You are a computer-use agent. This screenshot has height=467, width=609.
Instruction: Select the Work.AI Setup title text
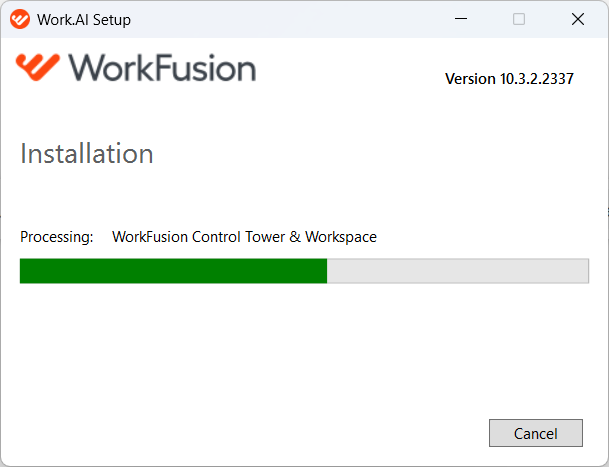[84, 19]
